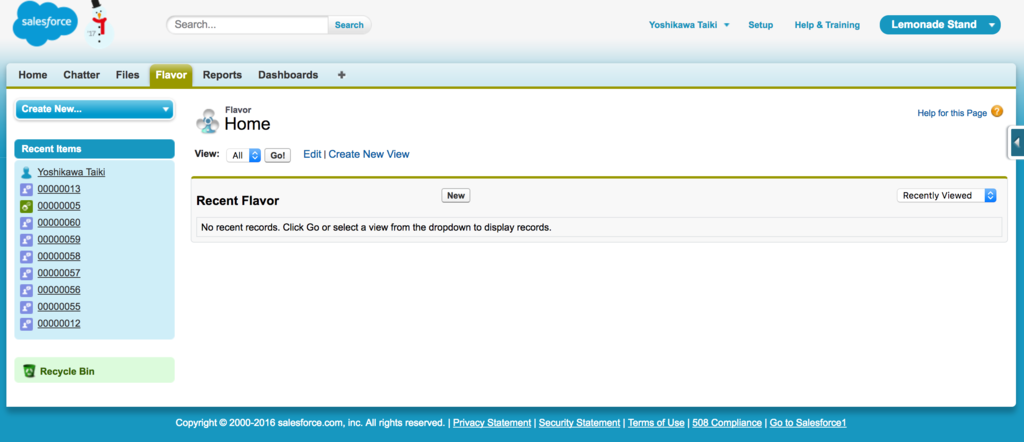1024x442 pixels.
Task: Open the 508 Compliance footer link
Action: (727, 423)
